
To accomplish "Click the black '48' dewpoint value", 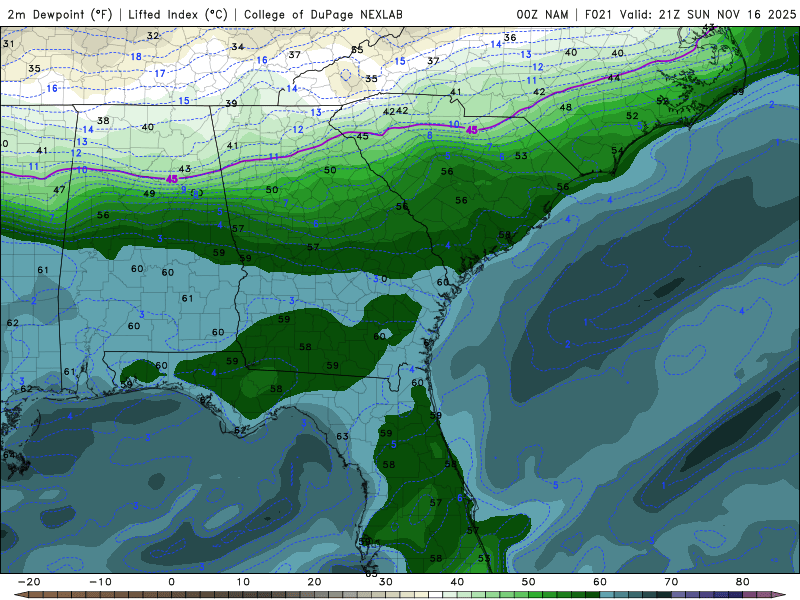I will [x=565, y=108].
